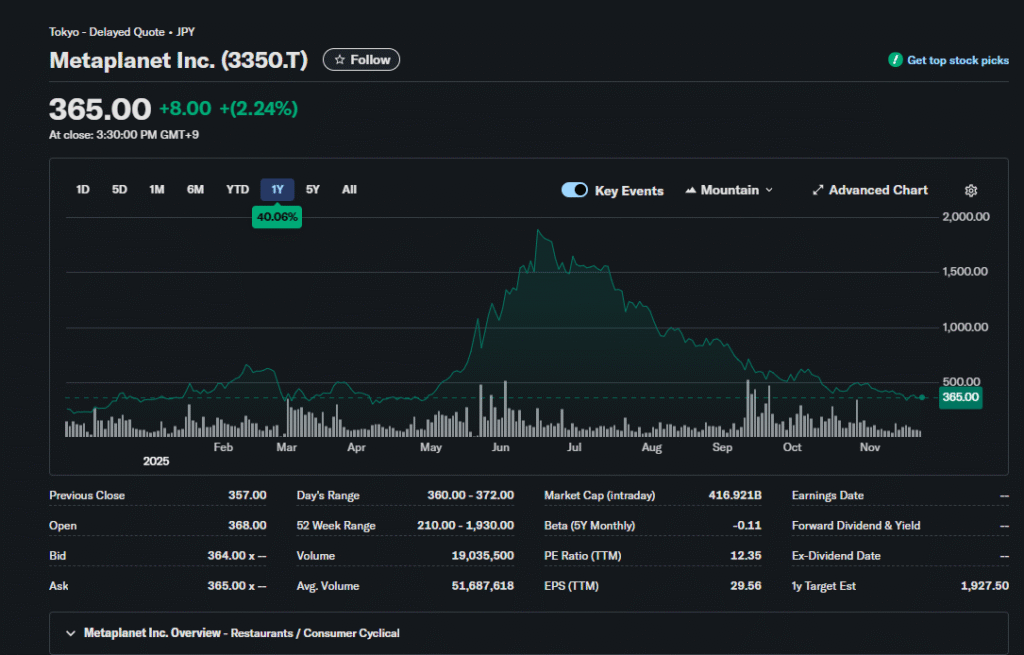Select the 1D time range
The height and width of the screenshot is (655, 1024).
click(x=83, y=190)
